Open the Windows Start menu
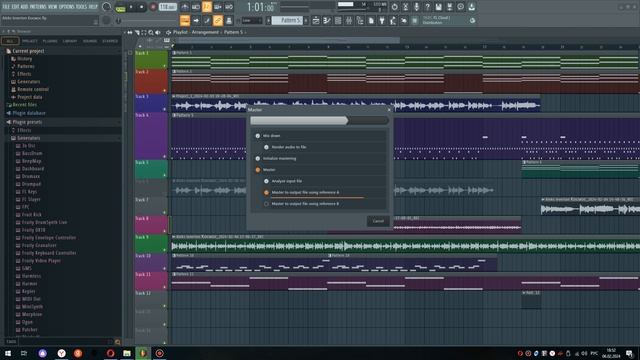This screenshot has height=360, width=640. (8, 353)
